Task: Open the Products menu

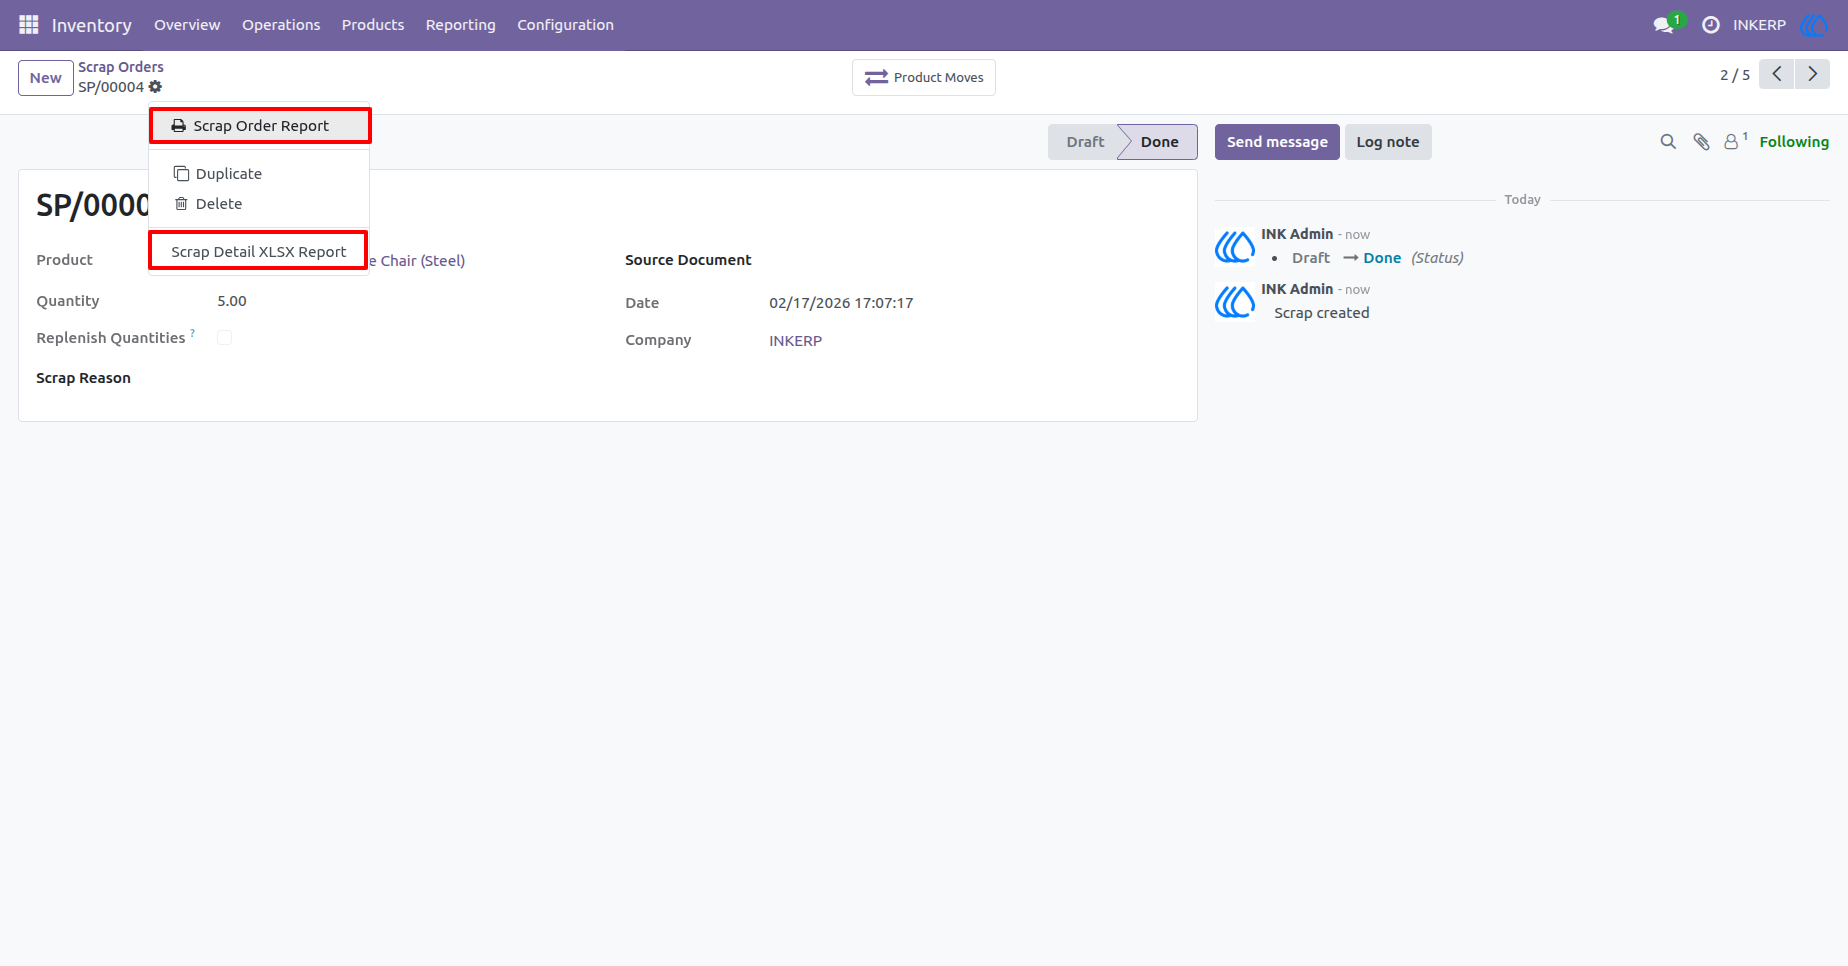Action: (373, 25)
